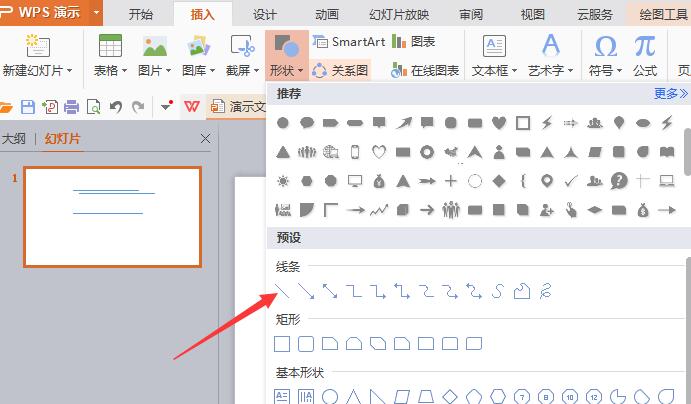Open print preview from quick toolbar
This screenshot has width=691, height=404.
[x=93, y=107]
